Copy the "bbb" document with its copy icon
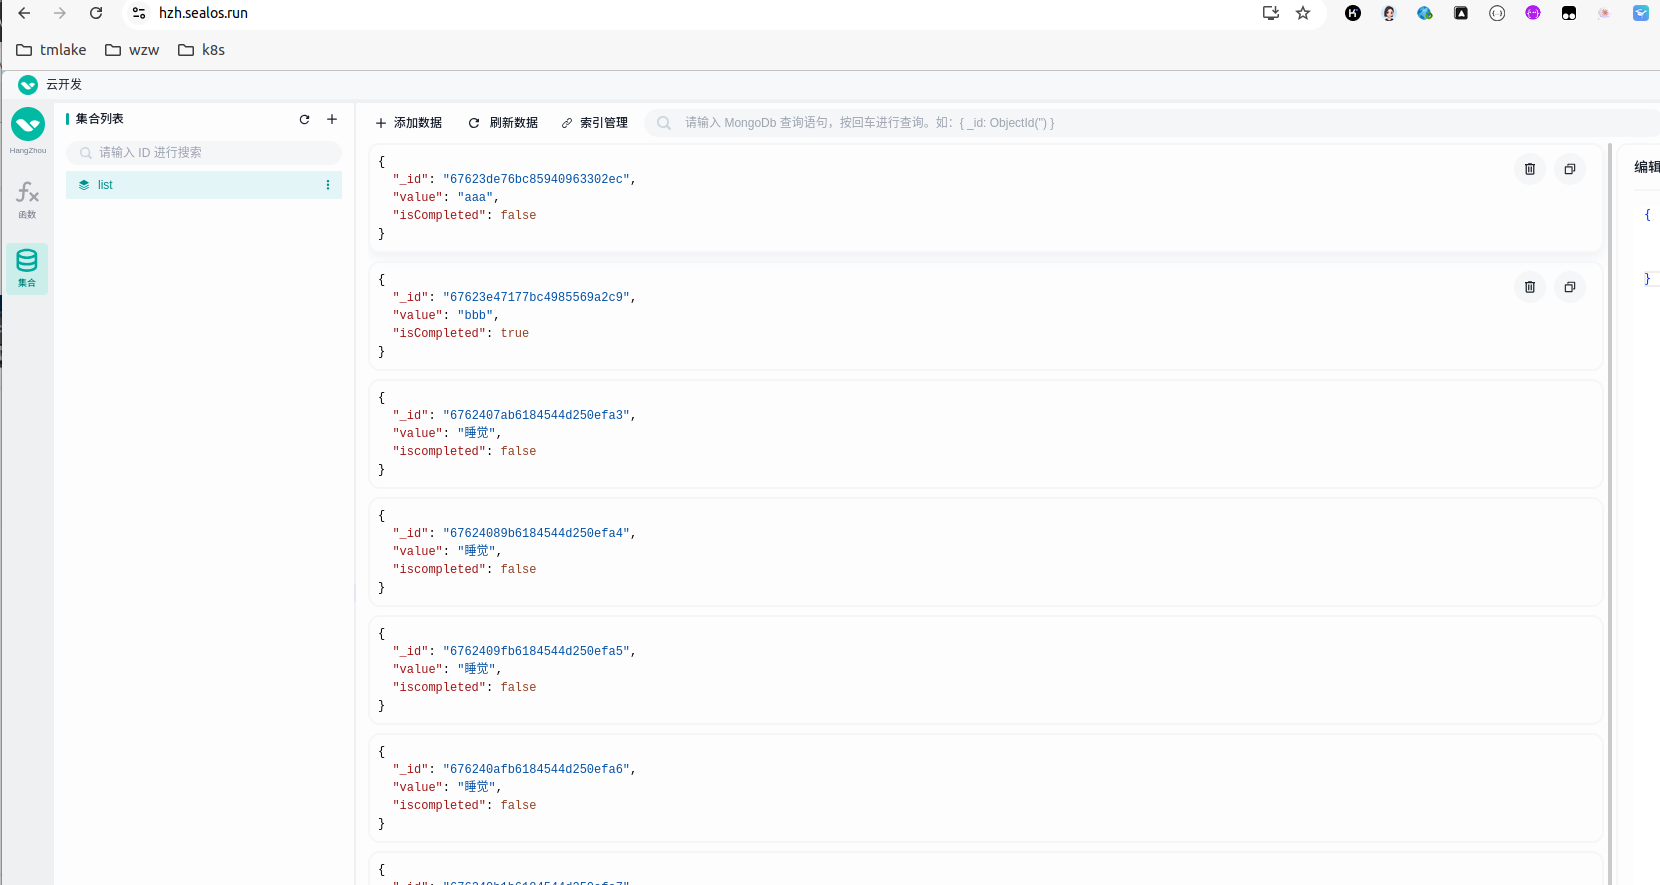The height and width of the screenshot is (885, 1660). pyautogui.click(x=1569, y=287)
